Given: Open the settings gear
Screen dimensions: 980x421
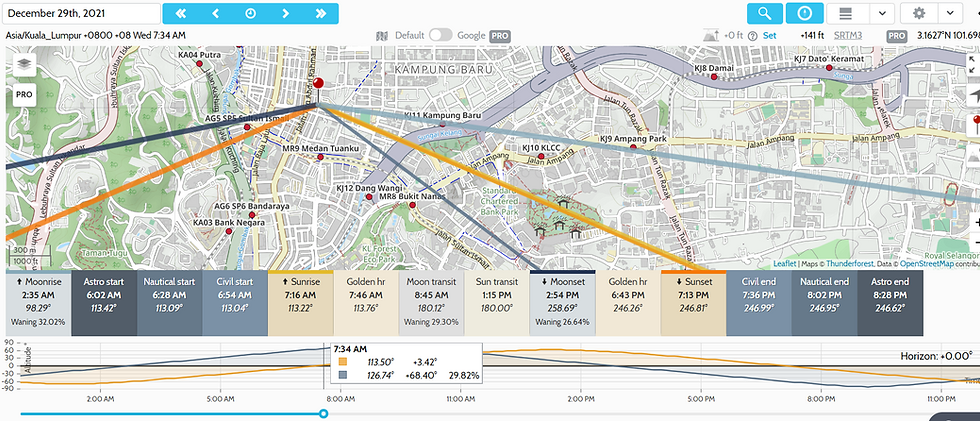Looking at the screenshot, I should pyautogui.click(x=919, y=13).
